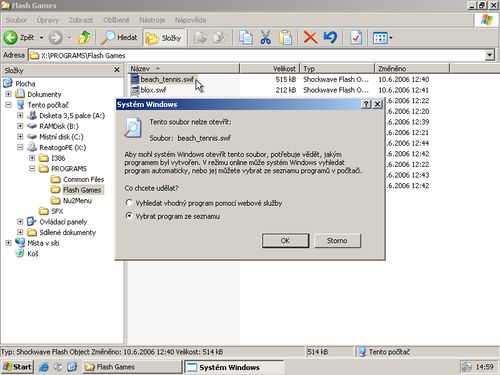
Task: Click the red X Delete icon
Action: tap(310, 38)
